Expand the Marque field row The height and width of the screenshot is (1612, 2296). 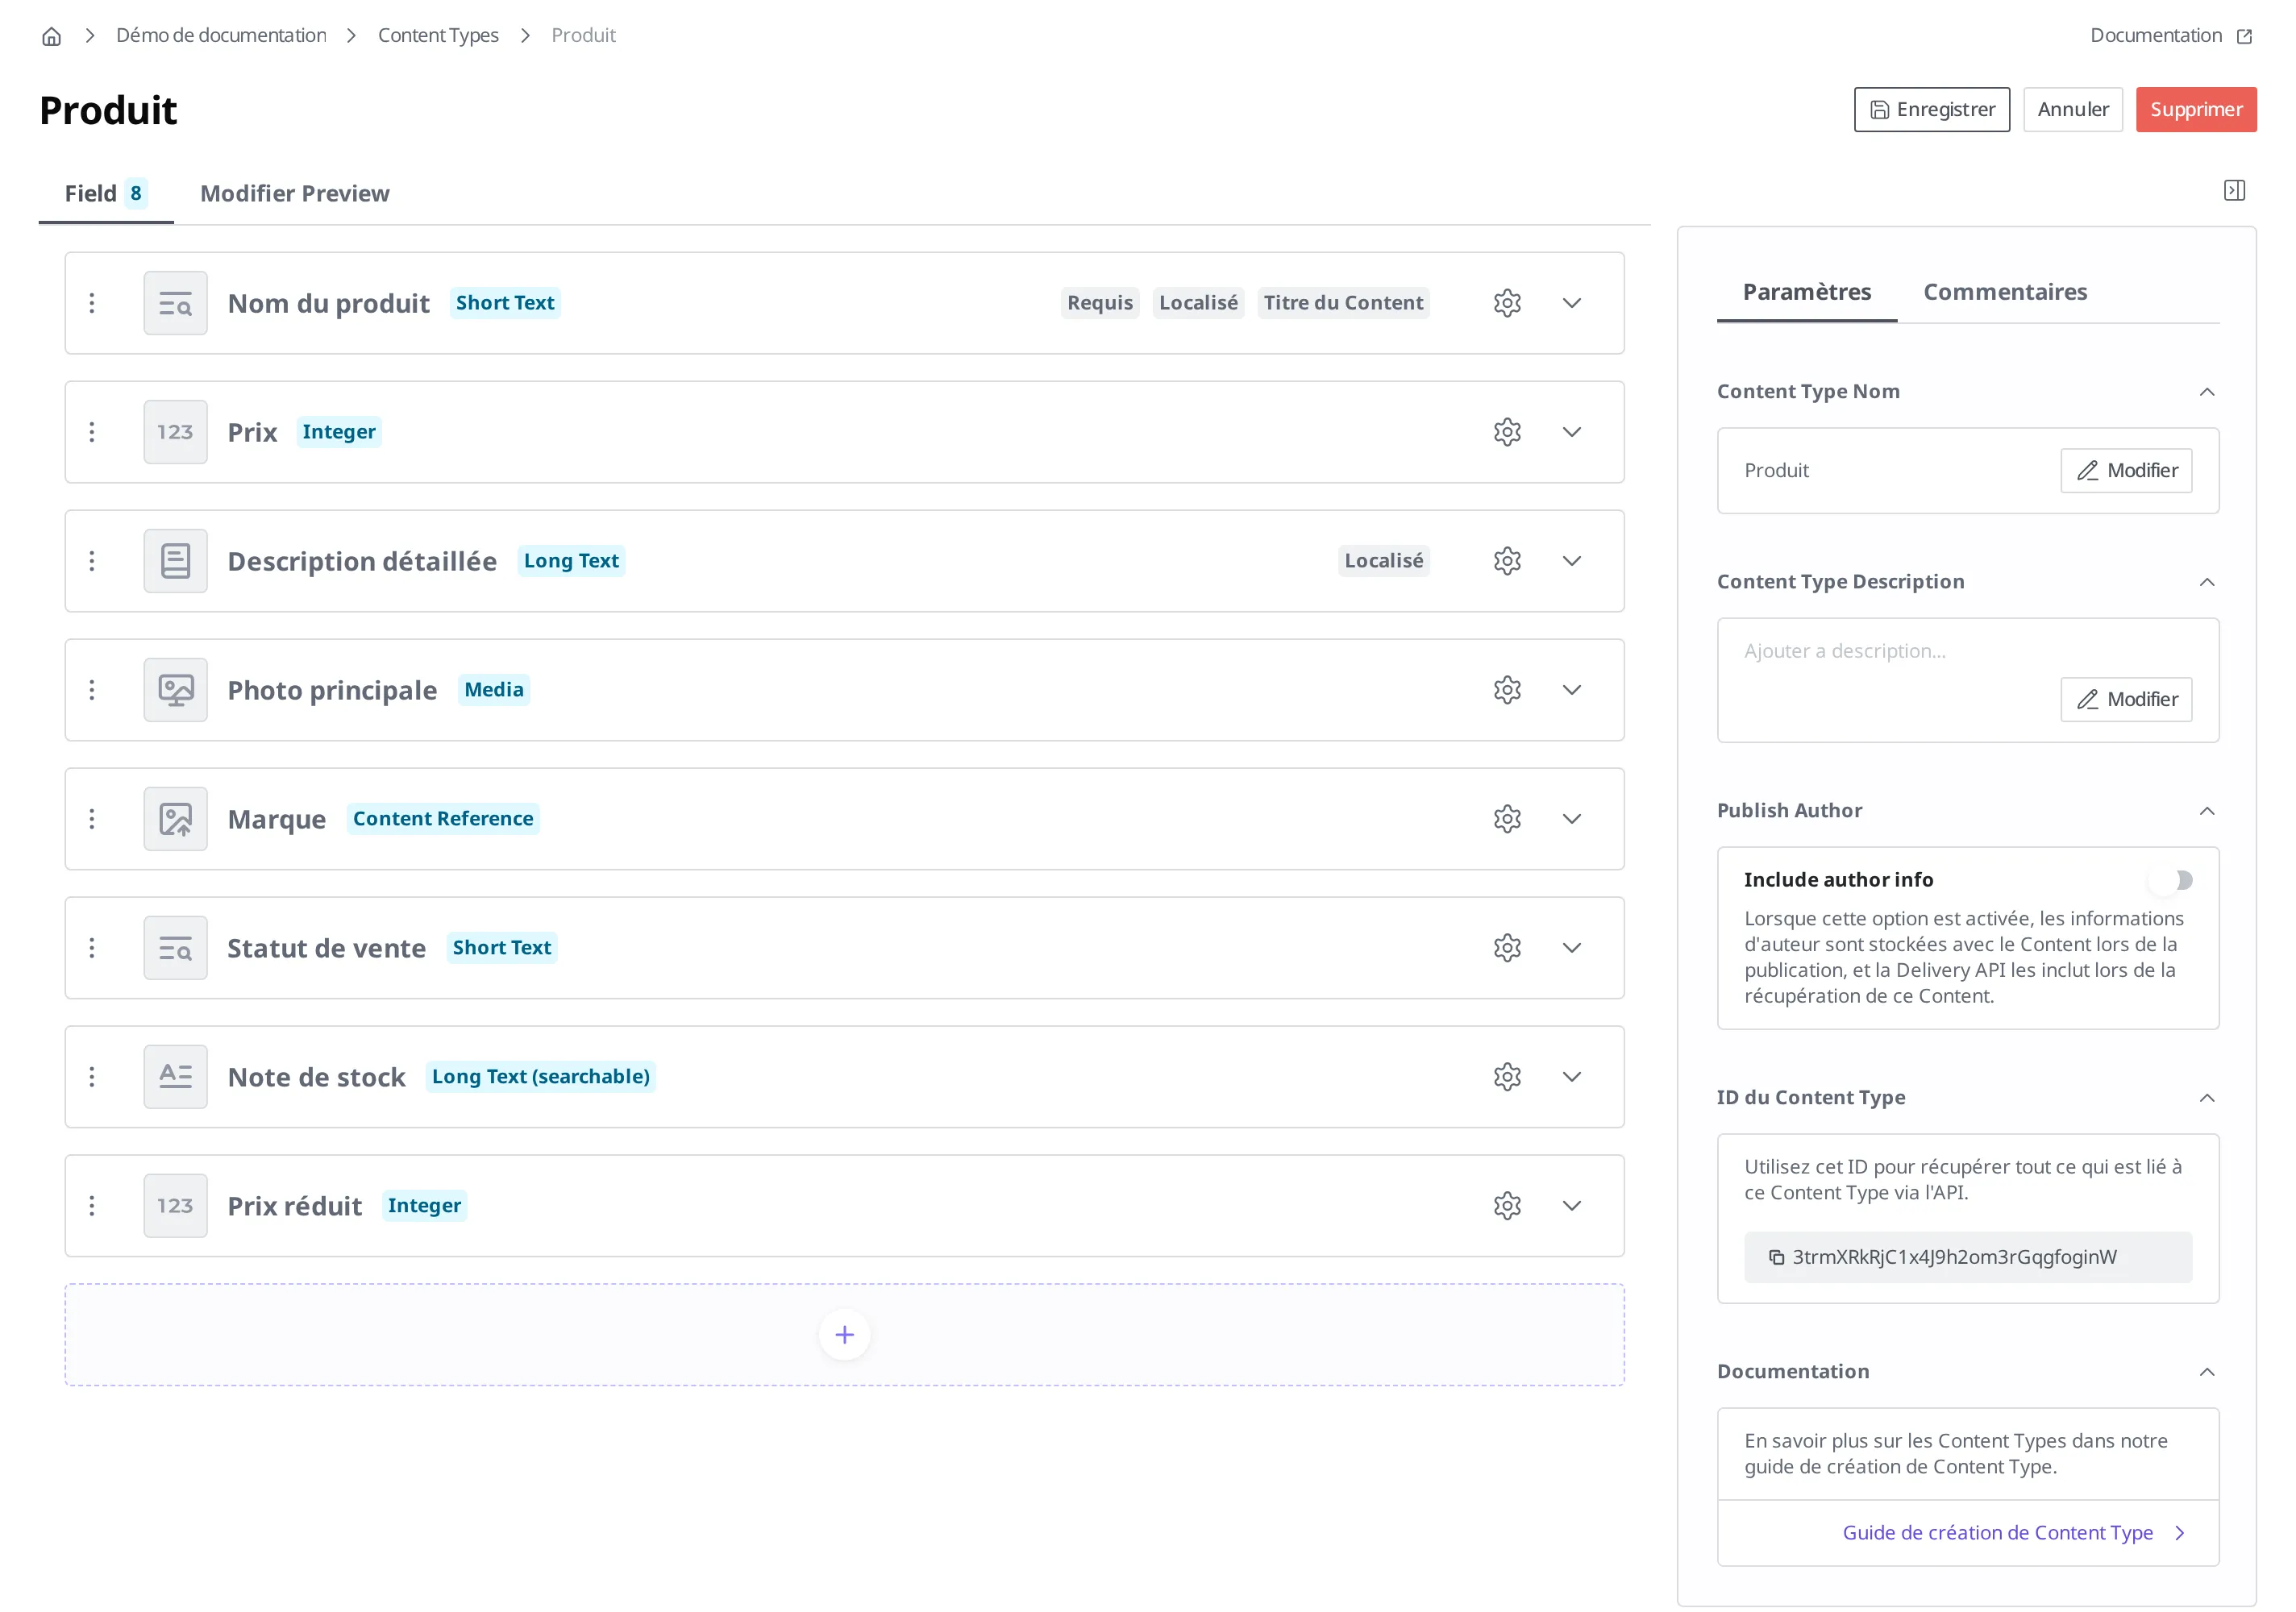coord(1572,819)
